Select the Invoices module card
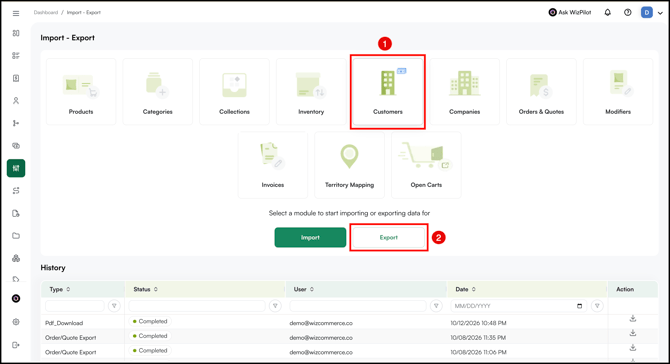670x364 pixels. coord(273,165)
